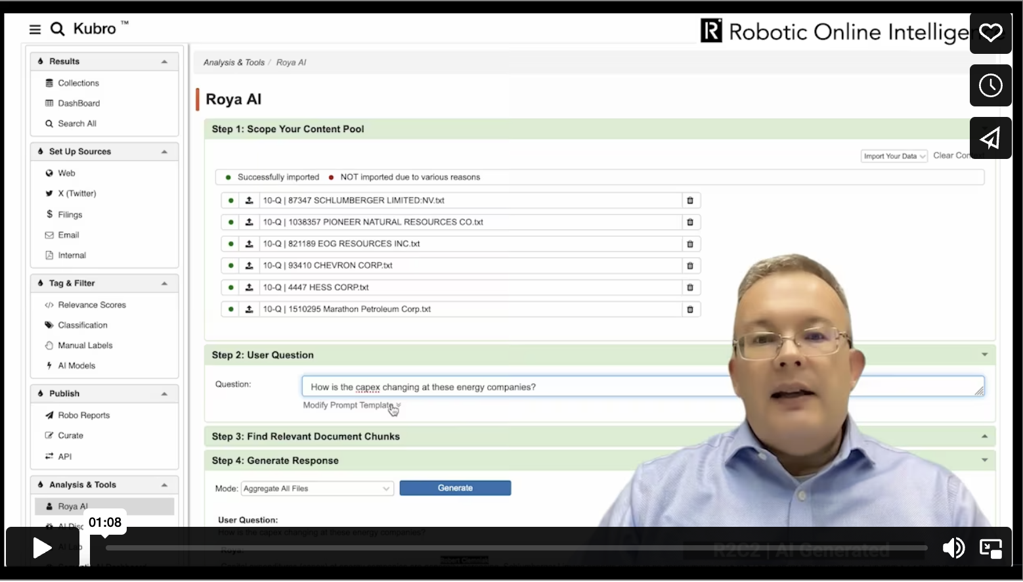This screenshot has height=582, width=1023.
Task: Click inside the Question text field
Action: click(x=643, y=386)
